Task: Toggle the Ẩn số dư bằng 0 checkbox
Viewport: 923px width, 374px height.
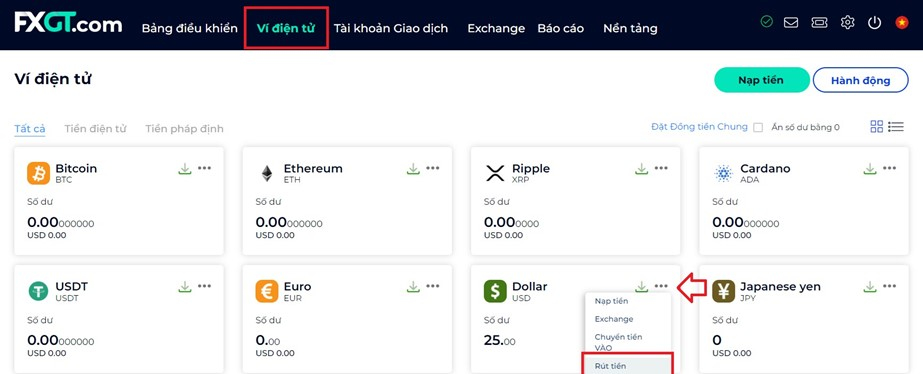Action: tap(758, 127)
